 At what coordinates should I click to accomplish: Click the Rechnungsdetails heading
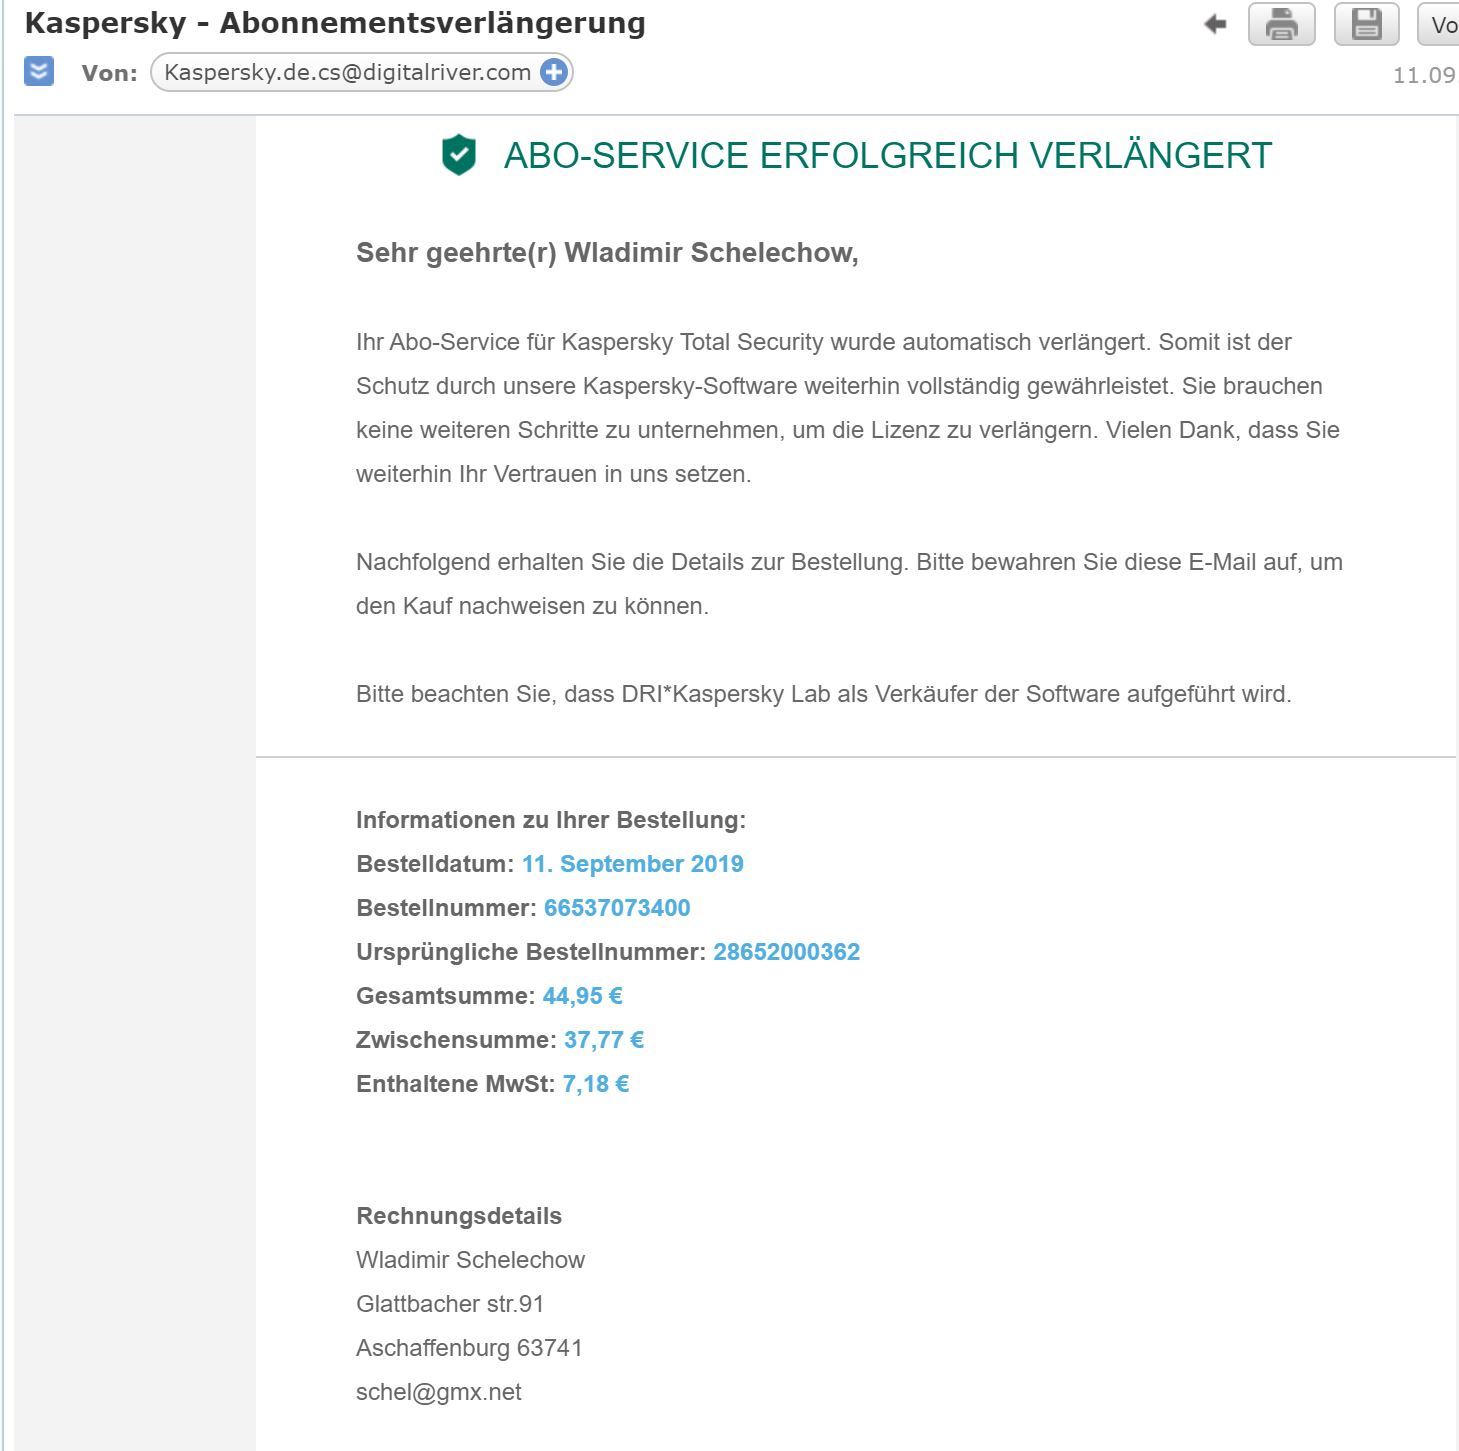click(x=459, y=1216)
